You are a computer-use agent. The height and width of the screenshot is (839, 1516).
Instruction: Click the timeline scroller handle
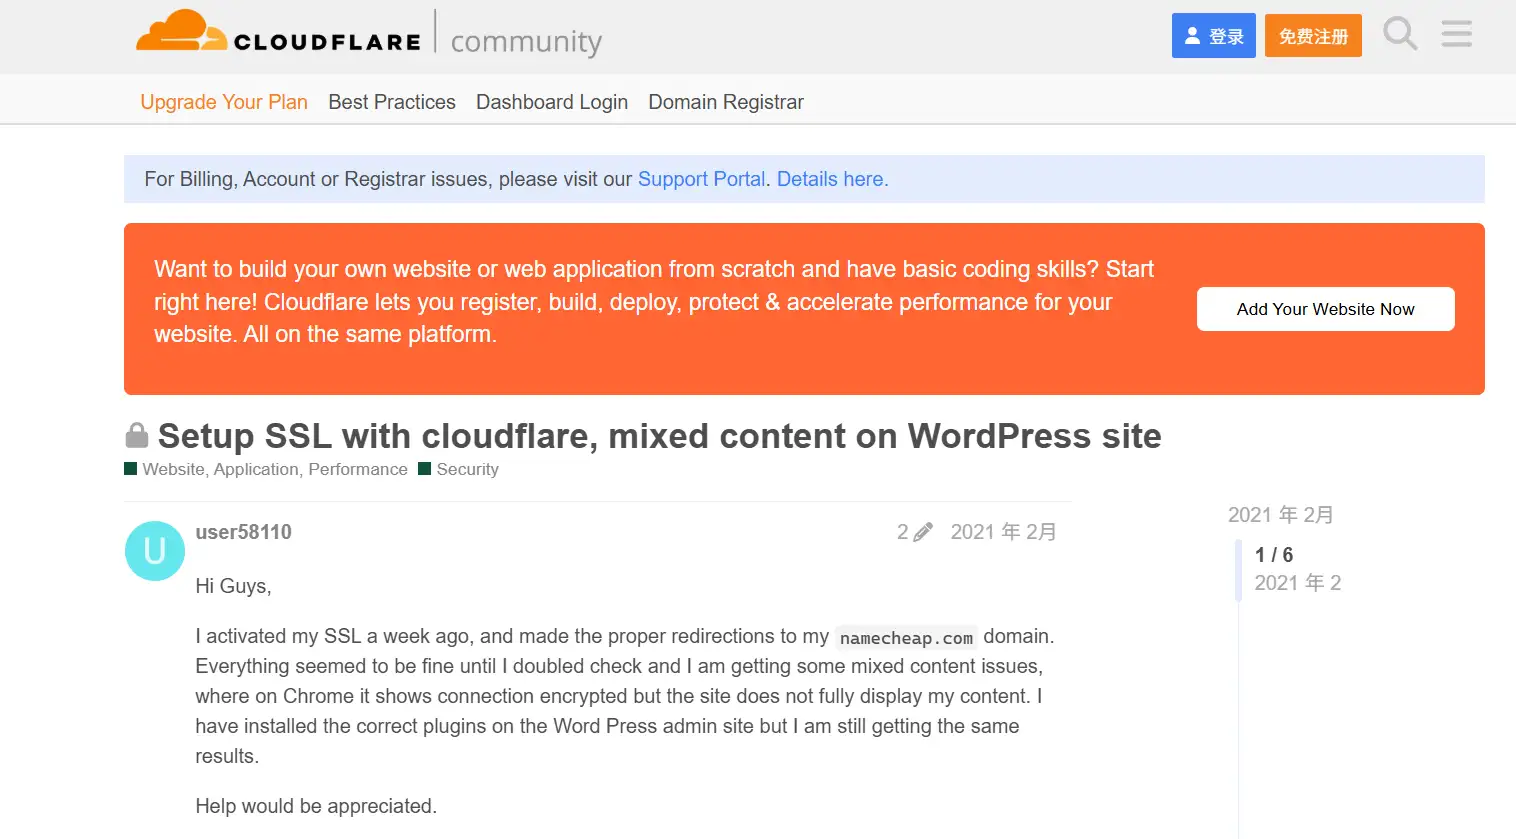coord(1239,570)
